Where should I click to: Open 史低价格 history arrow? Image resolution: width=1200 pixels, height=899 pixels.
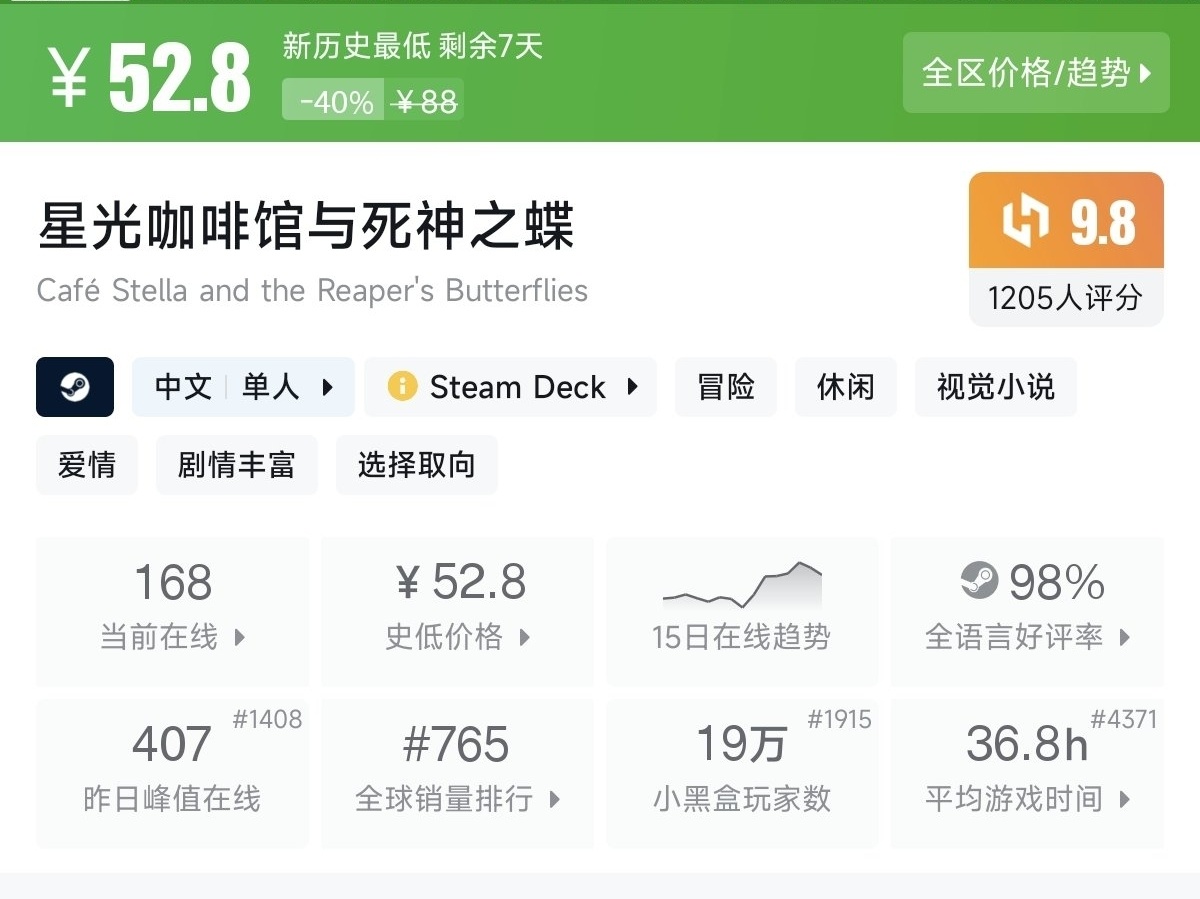pos(525,637)
